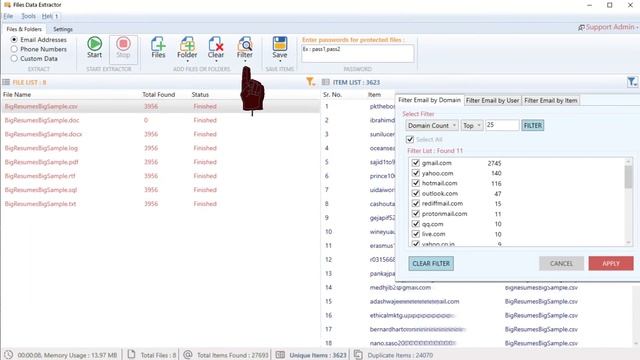Expand the Save button dropdown arrow
The width and height of the screenshot is (640, 360).
[280, 61]
